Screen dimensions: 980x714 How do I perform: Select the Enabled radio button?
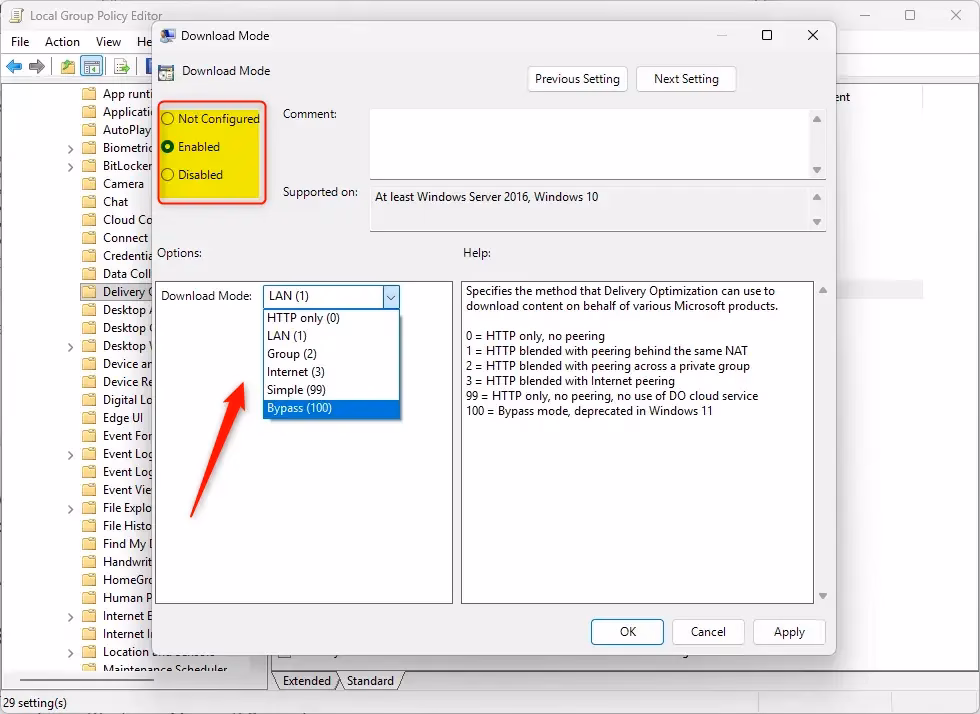click(x=167, y=146)
